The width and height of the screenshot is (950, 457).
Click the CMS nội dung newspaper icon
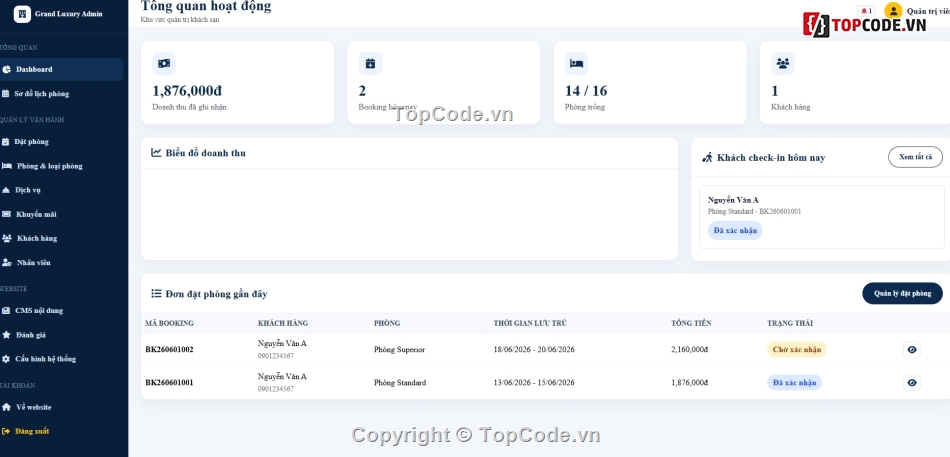pyautogui.click(x=6, y=310)
